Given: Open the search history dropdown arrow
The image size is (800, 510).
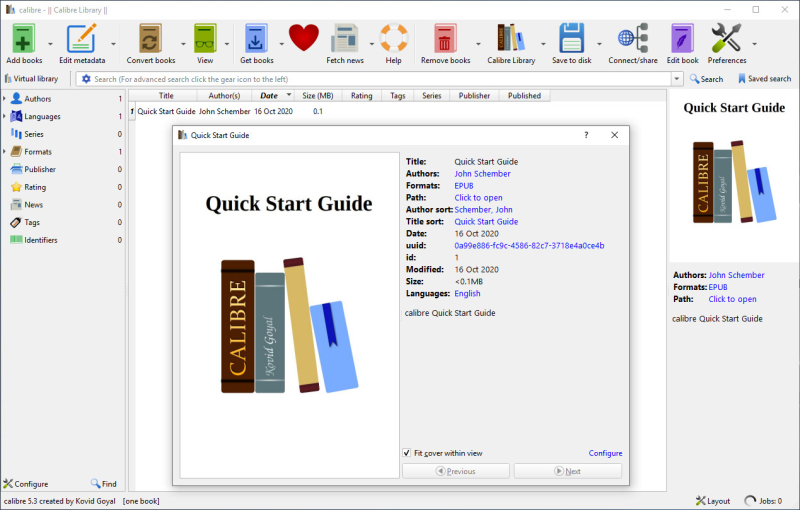Looking at the screenshot, I should pyautogui.click(x=677, y=79).
